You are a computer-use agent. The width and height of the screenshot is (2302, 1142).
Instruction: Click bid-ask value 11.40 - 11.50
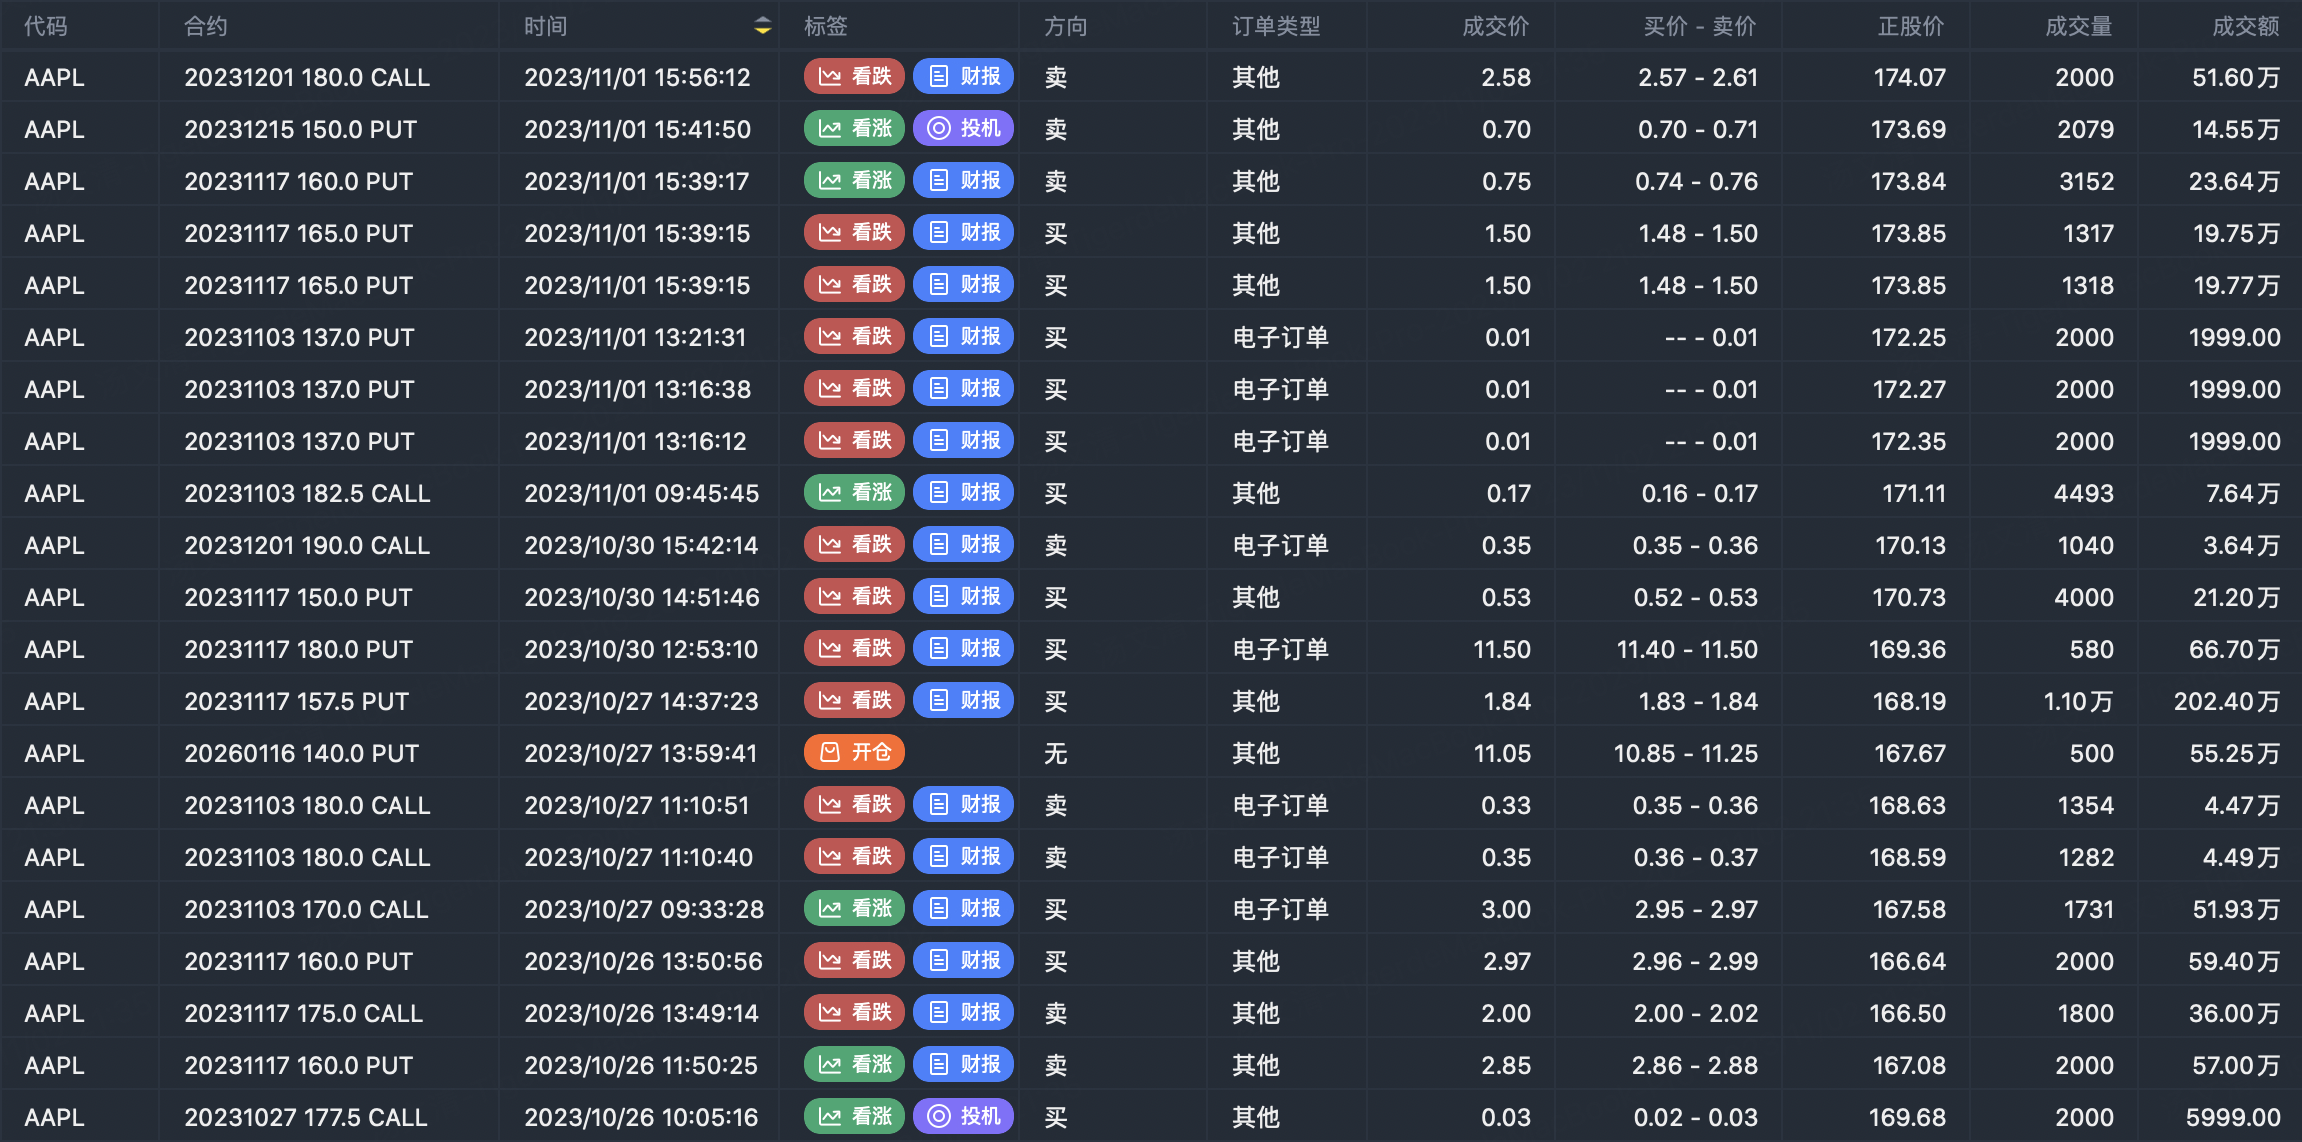point(1687,649)
